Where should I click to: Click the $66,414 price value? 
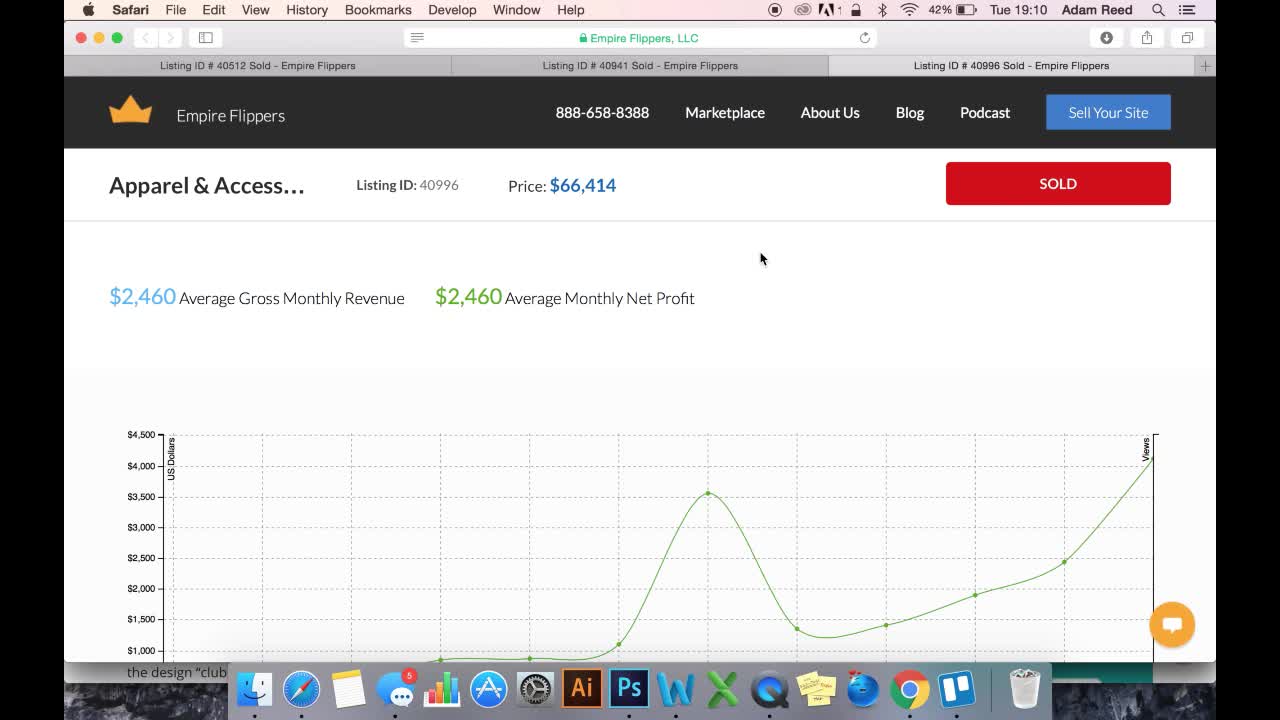pos(583,185)
